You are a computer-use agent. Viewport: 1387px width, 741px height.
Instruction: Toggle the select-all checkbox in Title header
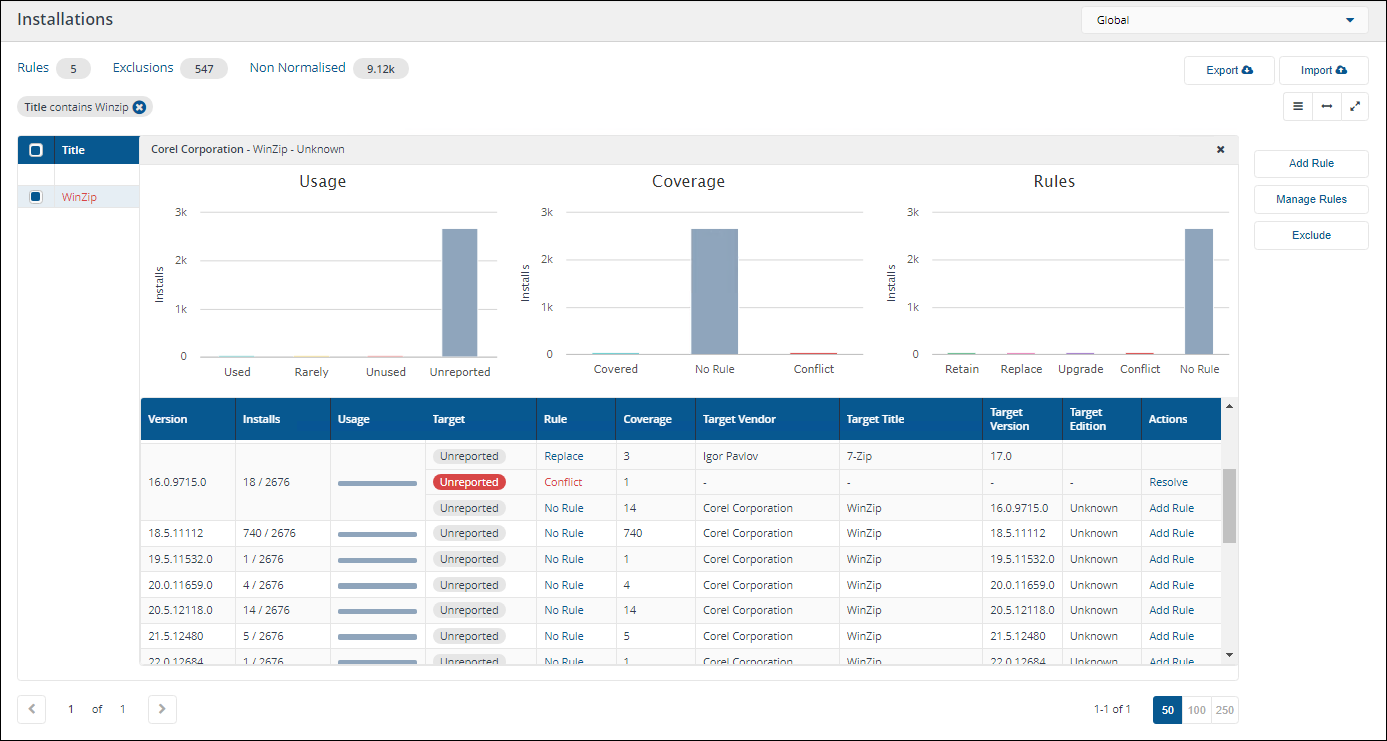[36, 150]
